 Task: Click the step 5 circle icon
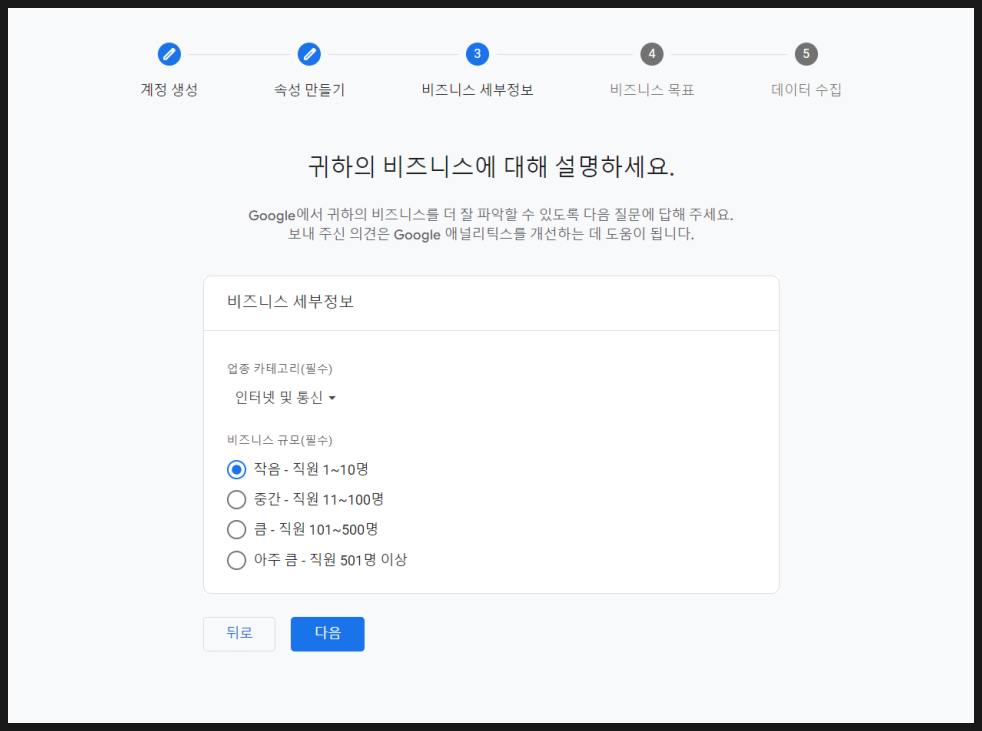point(806,54)
